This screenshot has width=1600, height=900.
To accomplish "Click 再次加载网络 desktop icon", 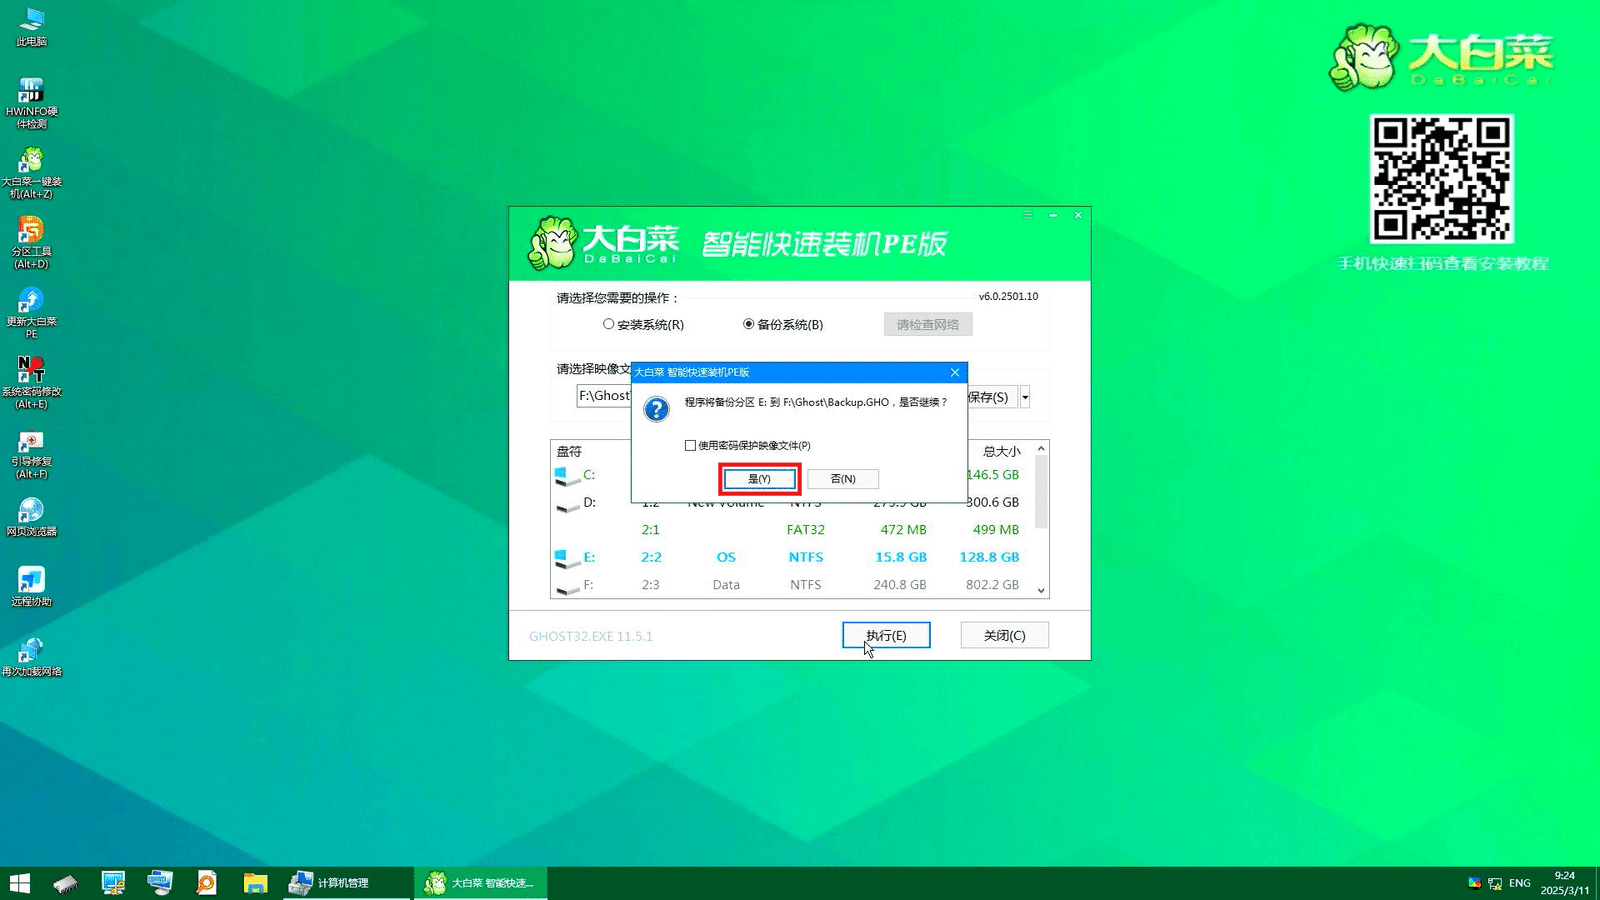I will (x=31, y=657).
